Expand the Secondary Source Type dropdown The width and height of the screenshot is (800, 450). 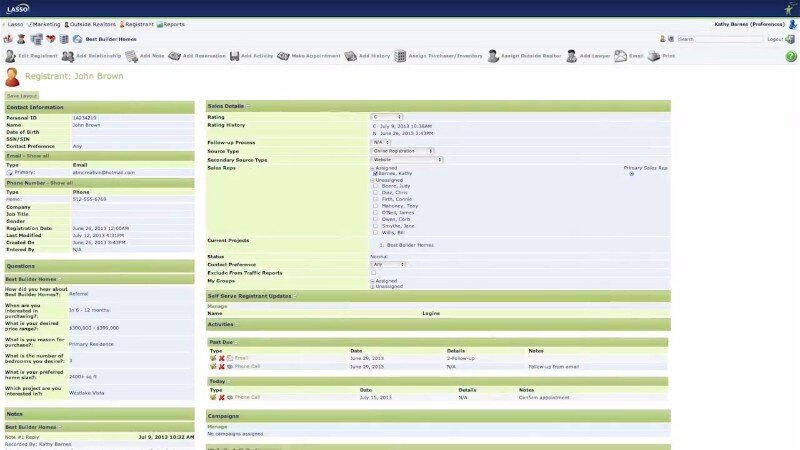(407, 159)
